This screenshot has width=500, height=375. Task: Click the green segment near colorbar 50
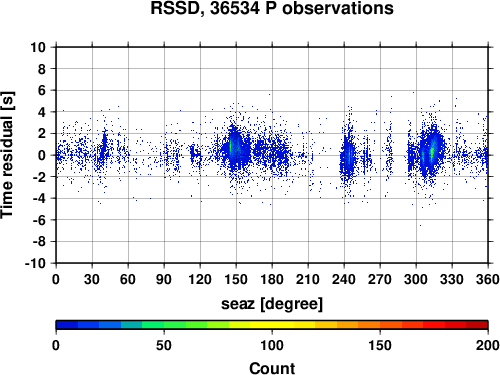coord(164,325)
